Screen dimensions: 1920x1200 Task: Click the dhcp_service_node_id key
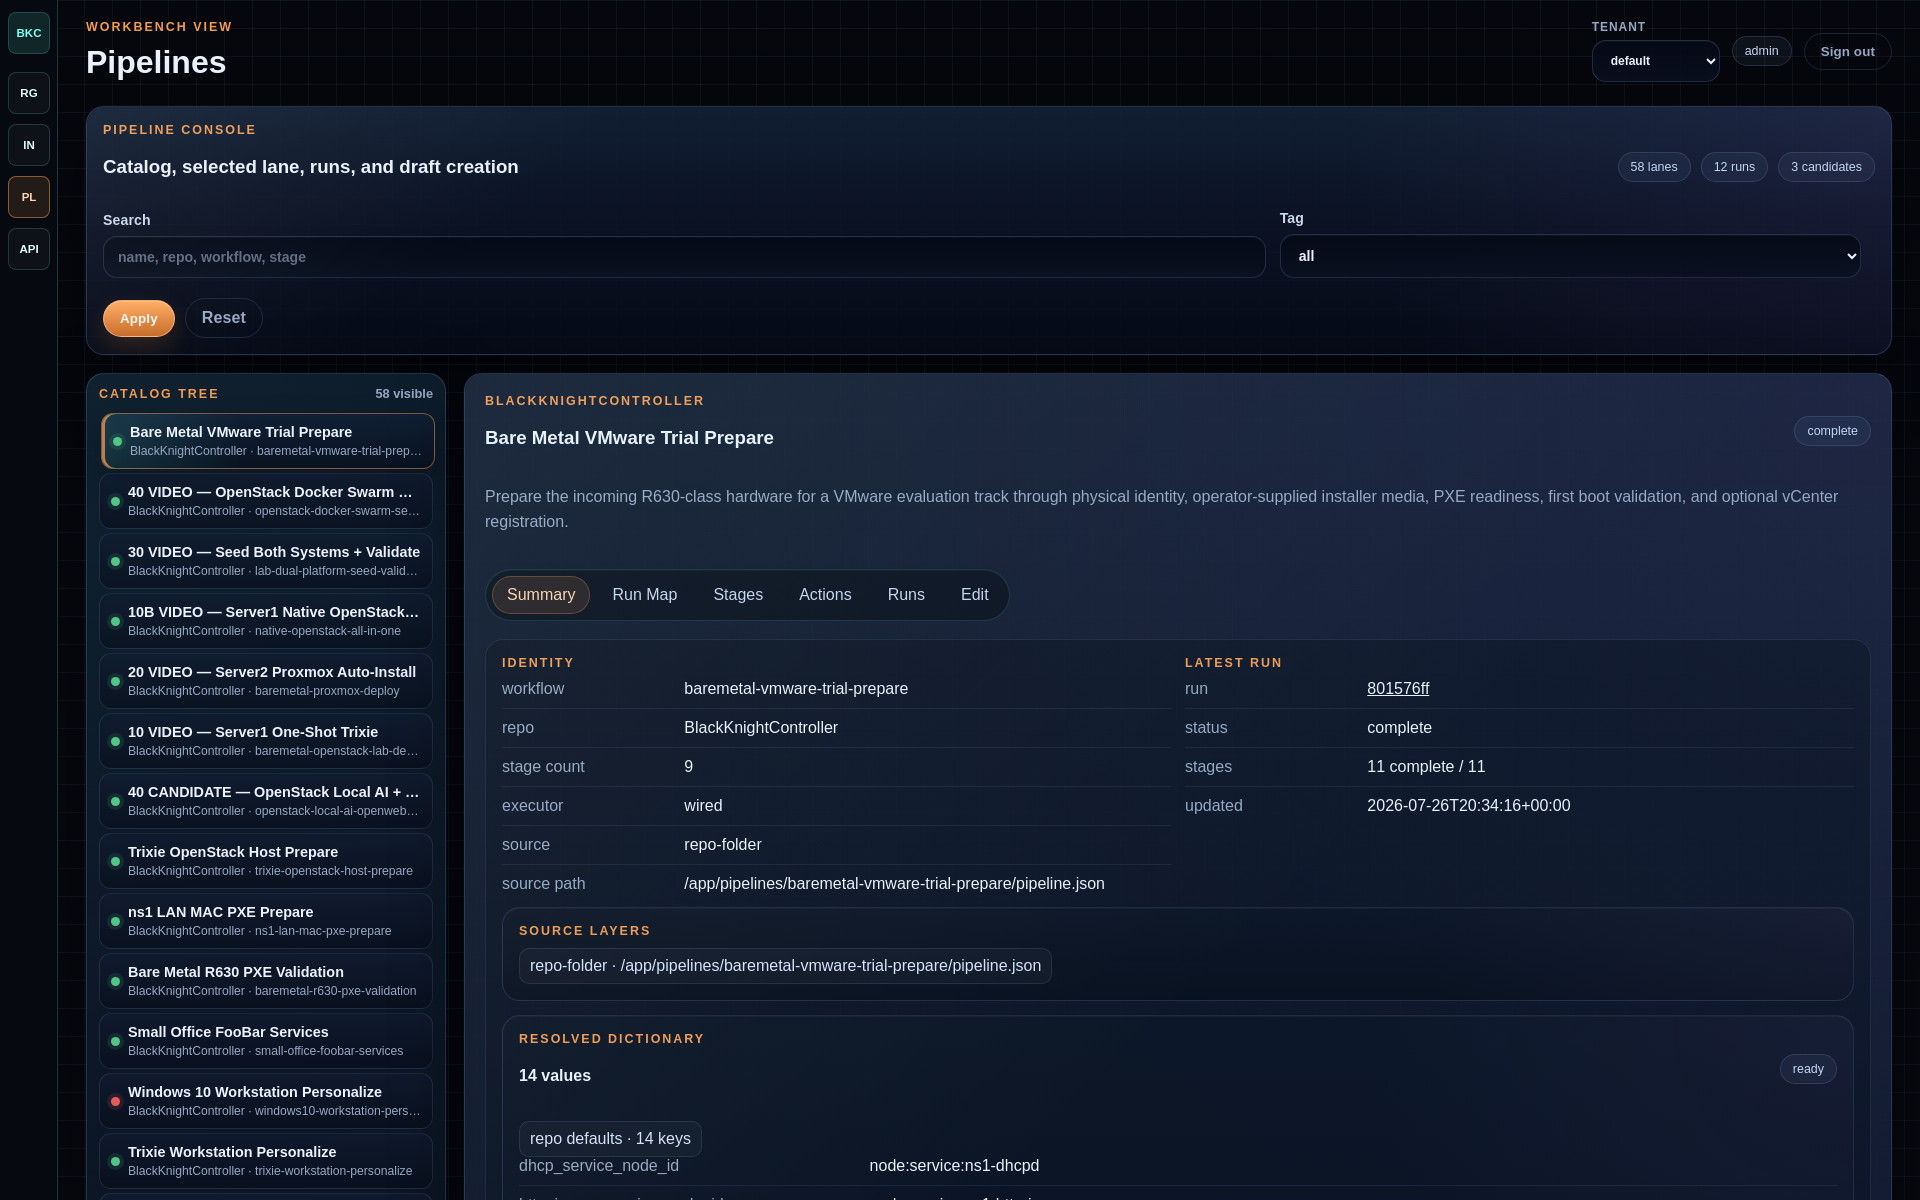coord(599,1166)
